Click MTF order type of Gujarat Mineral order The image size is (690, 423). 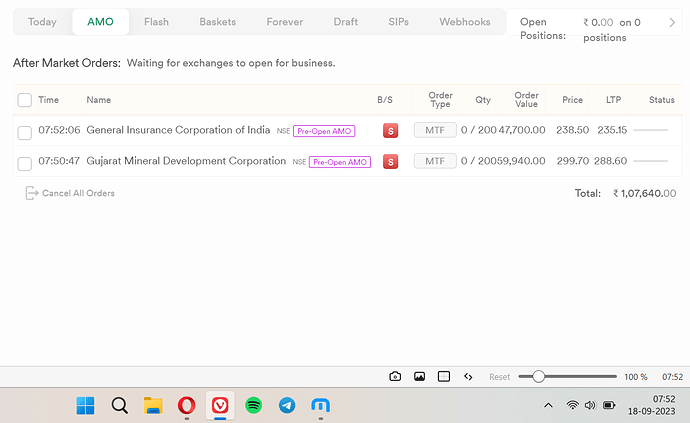(435, 161)
